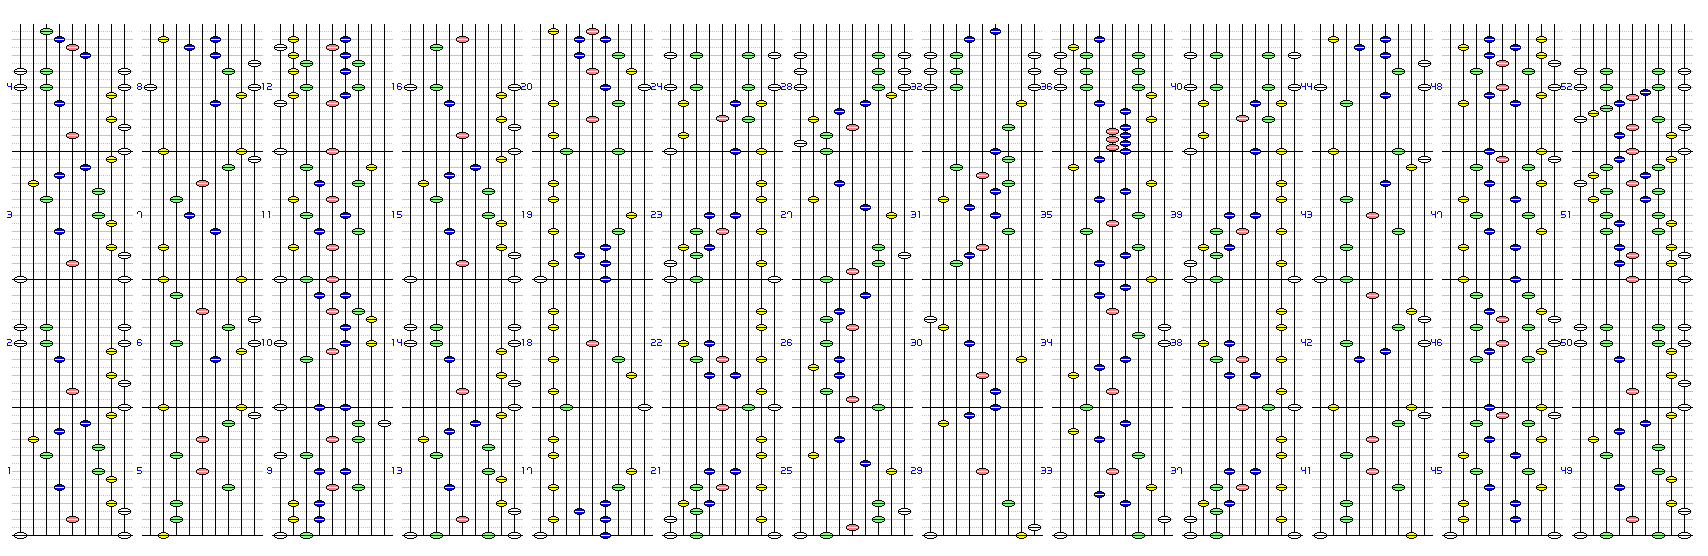This screenshot has height=556, width=1708.
Task: Select the measure number 11 label
Action: point(266,215)
